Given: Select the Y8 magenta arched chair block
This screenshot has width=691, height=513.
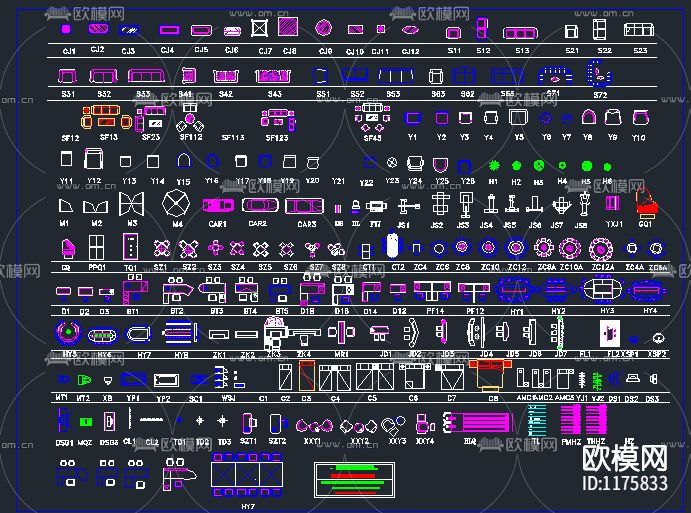Looking at the screenshot, I should pos(588,117).
